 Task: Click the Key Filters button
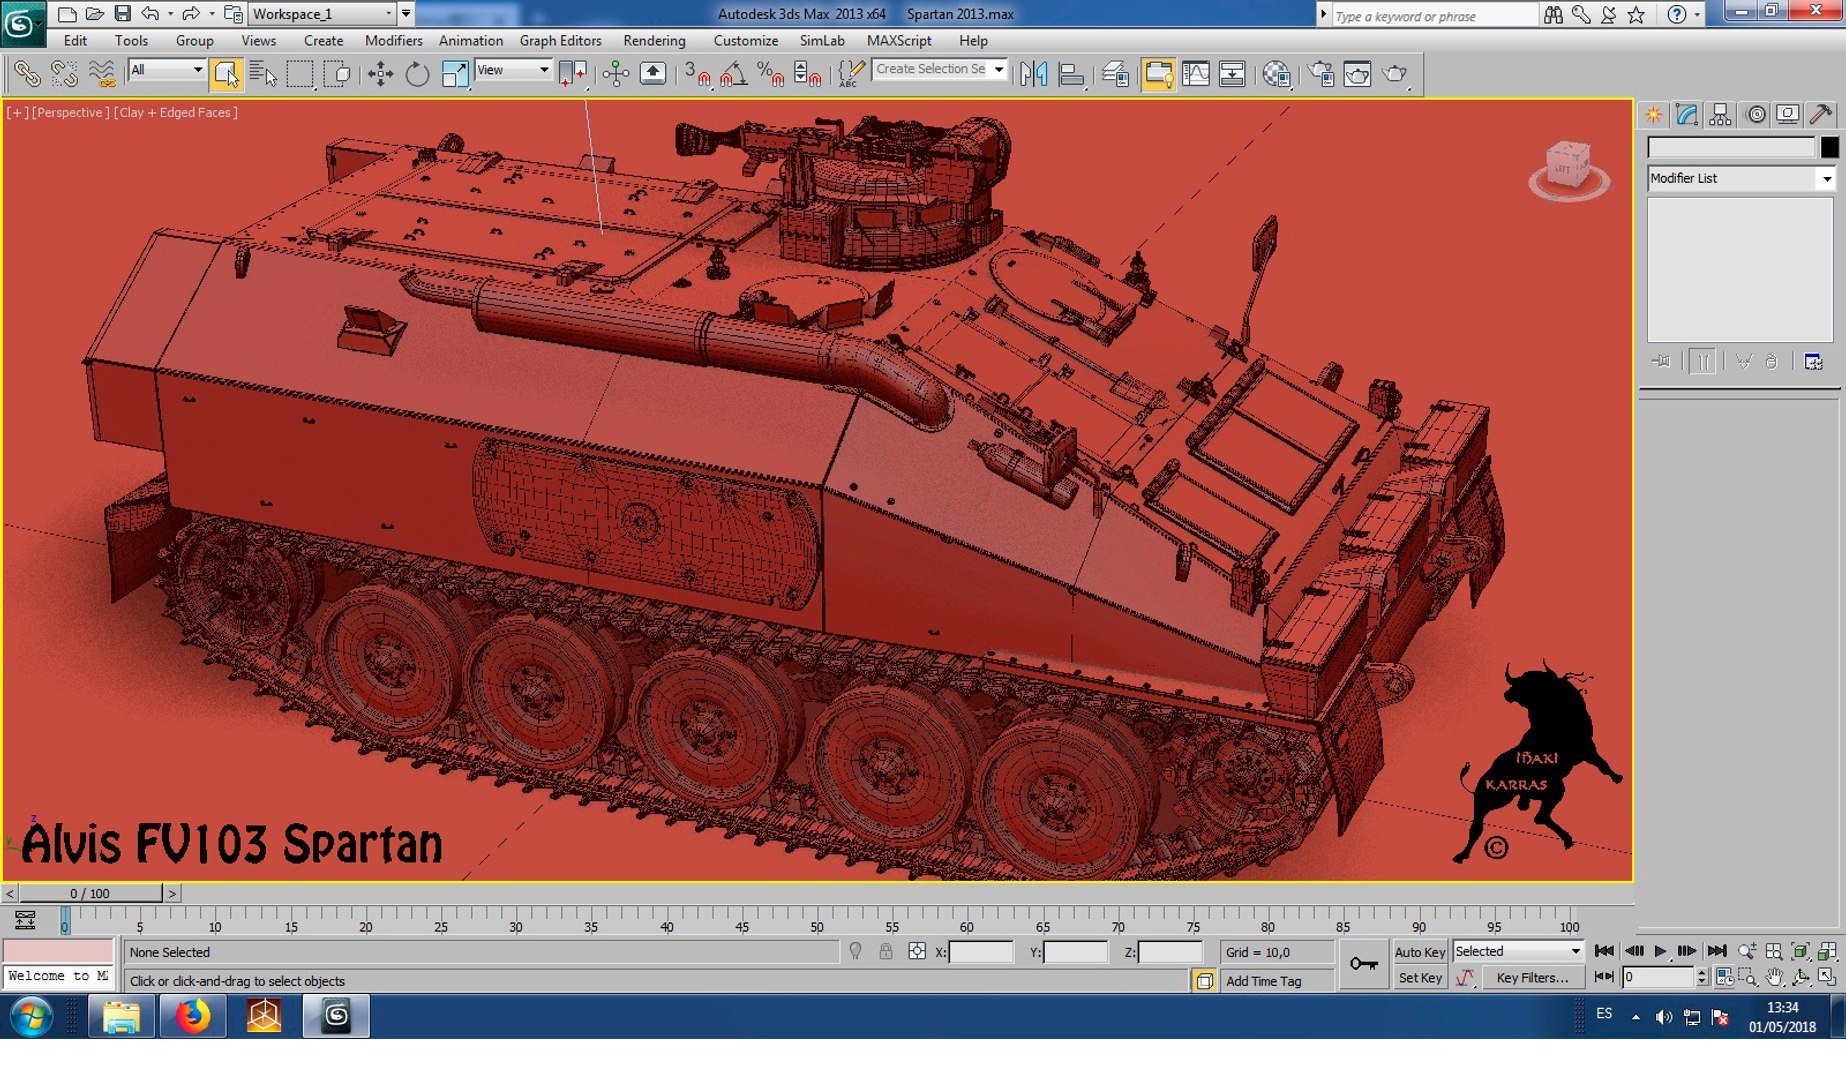(x=1531, y=978)
